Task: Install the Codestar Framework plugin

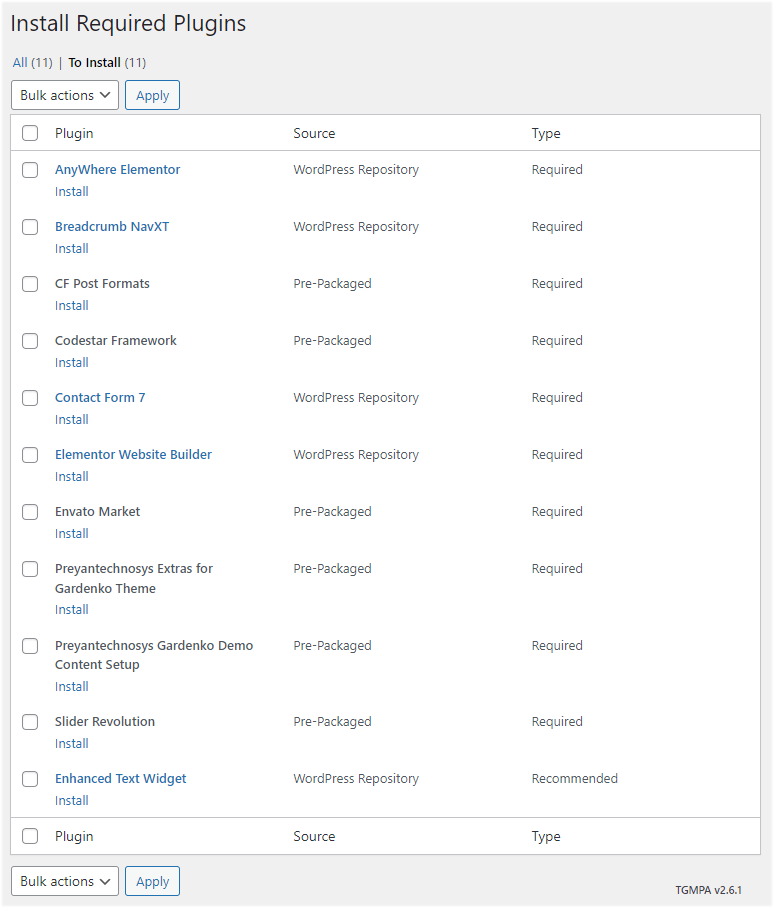Action: (x=72, y=363)
